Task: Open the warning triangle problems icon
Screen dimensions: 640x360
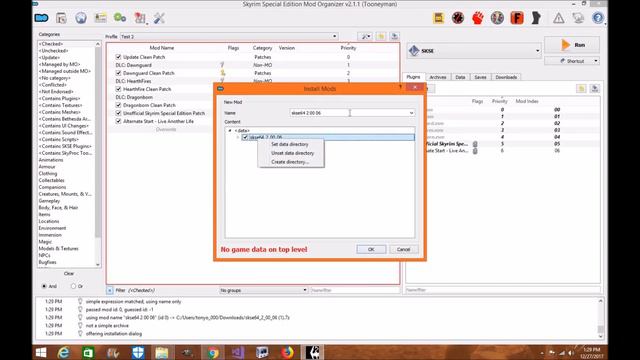Action: pyautogui.click(x=558, y=18)
